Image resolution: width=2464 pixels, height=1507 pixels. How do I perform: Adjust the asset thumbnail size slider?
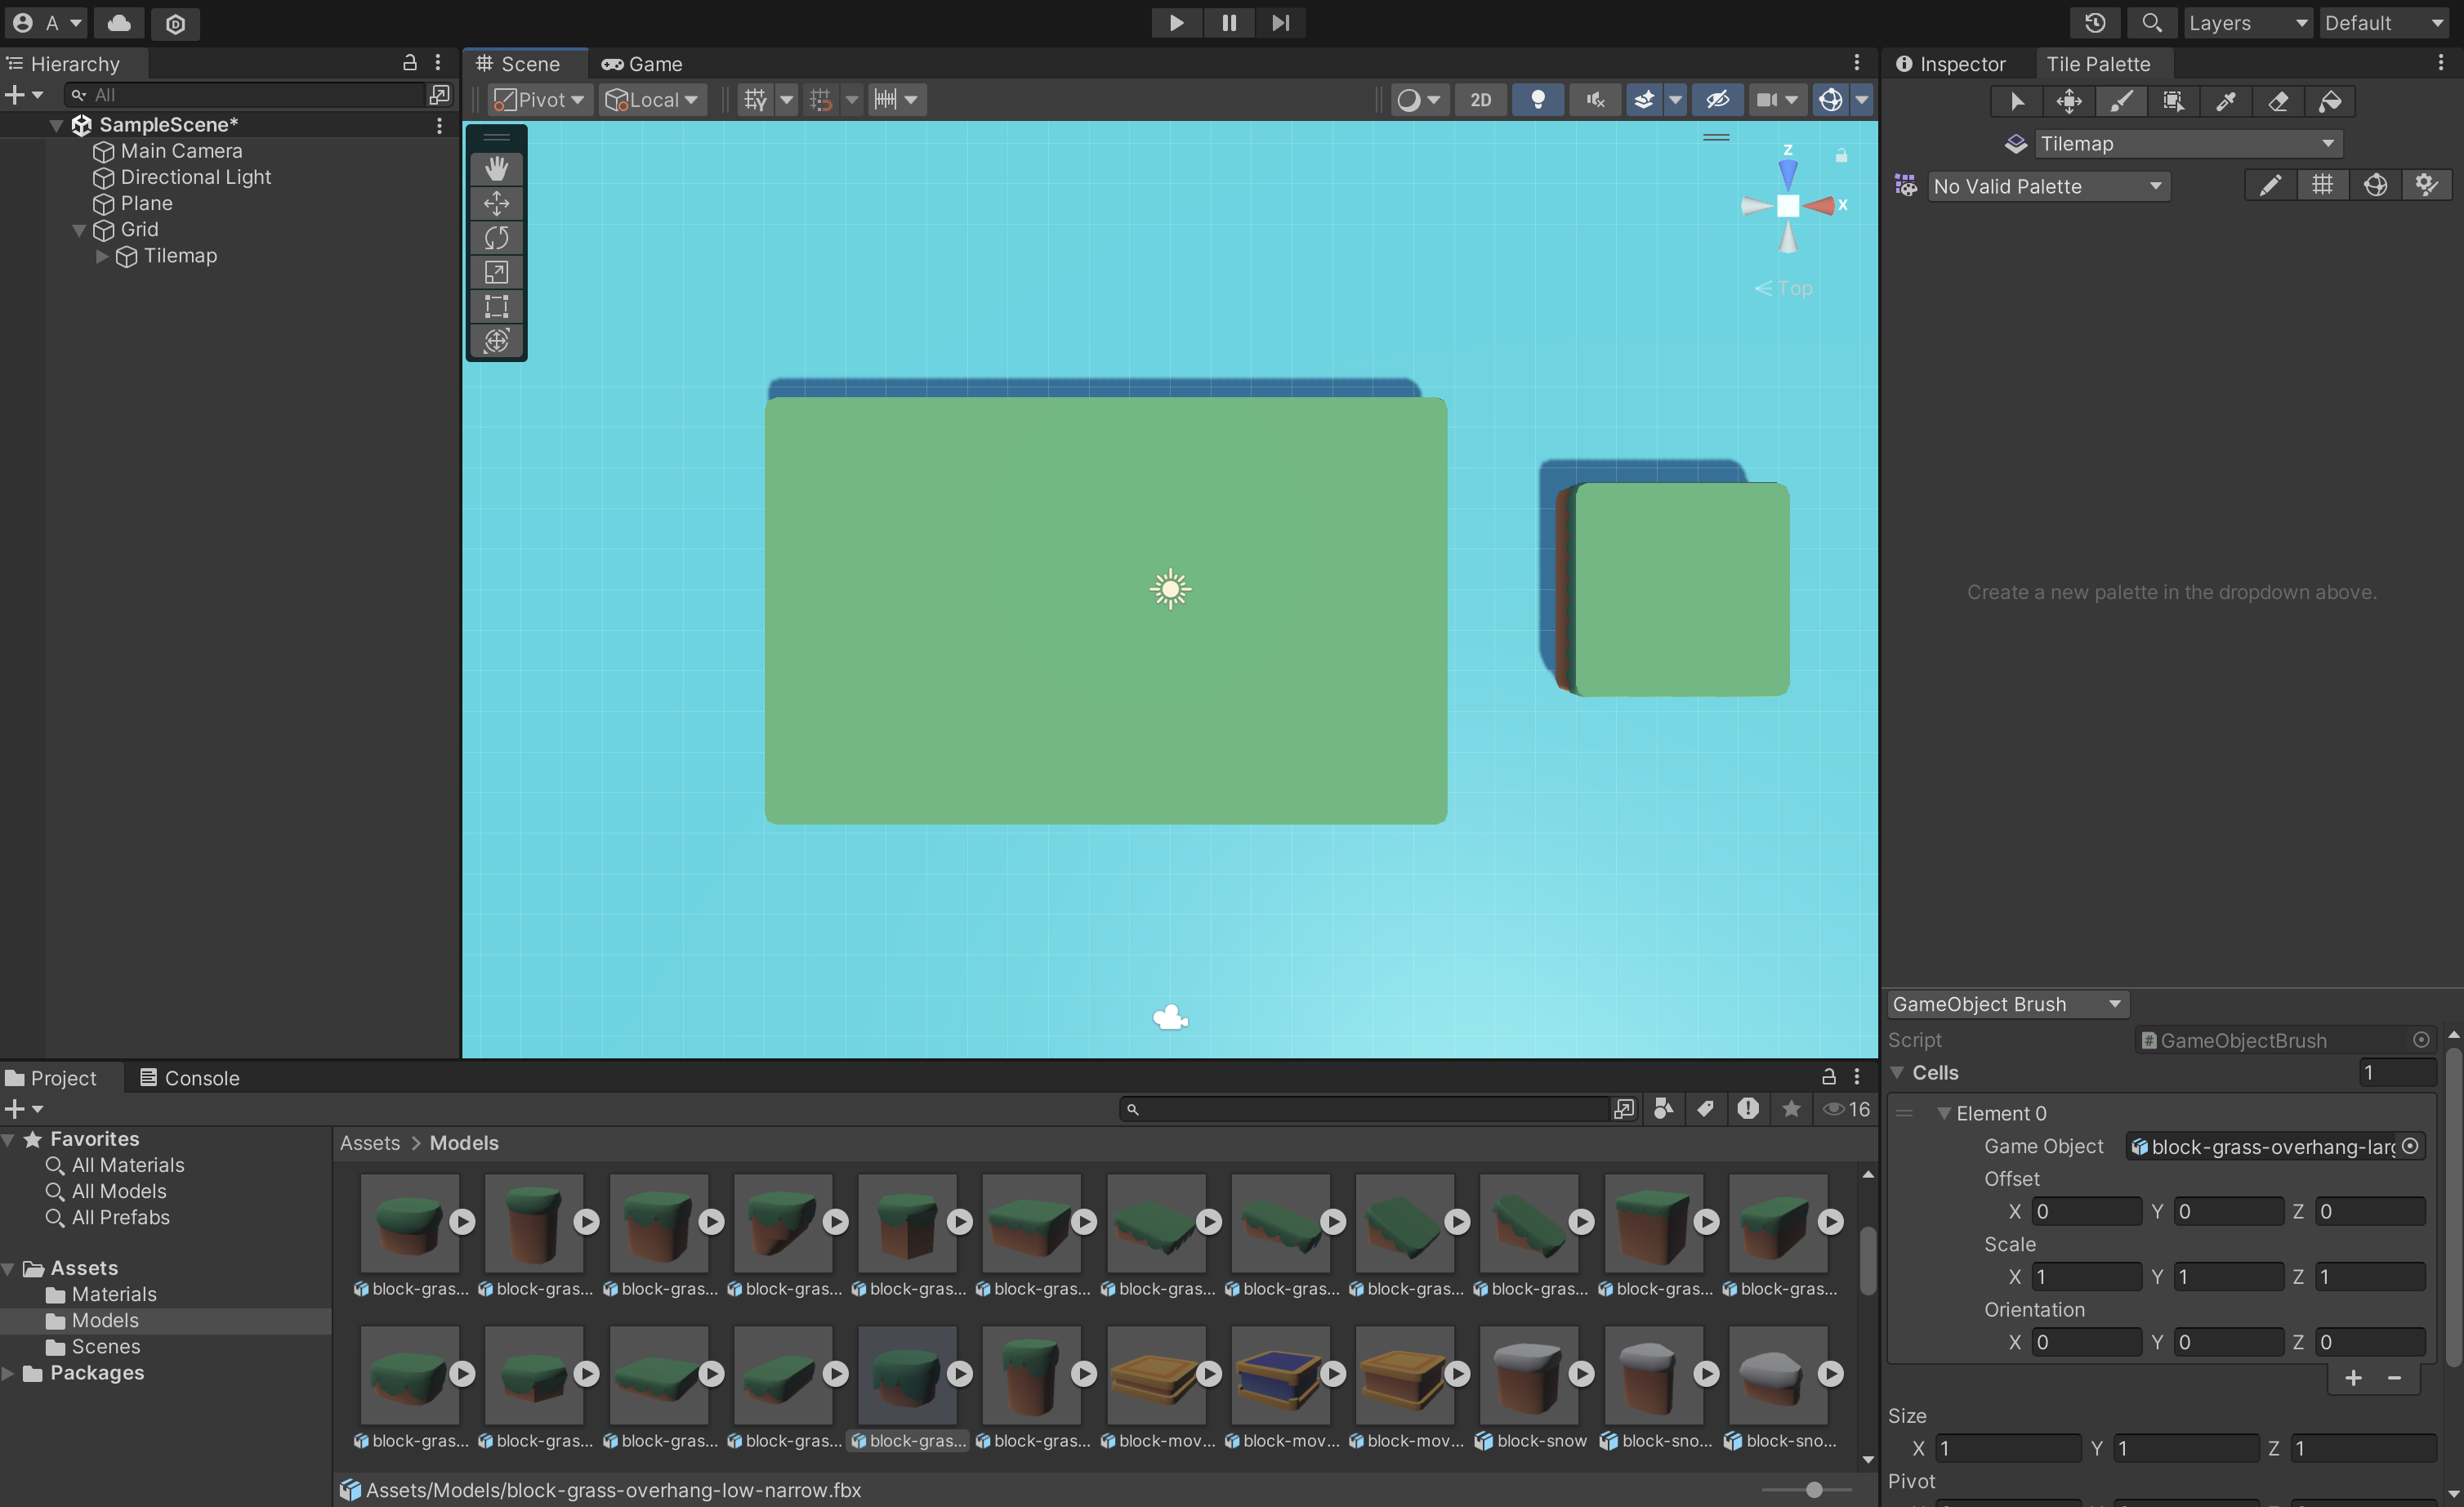(1814, 1489)
